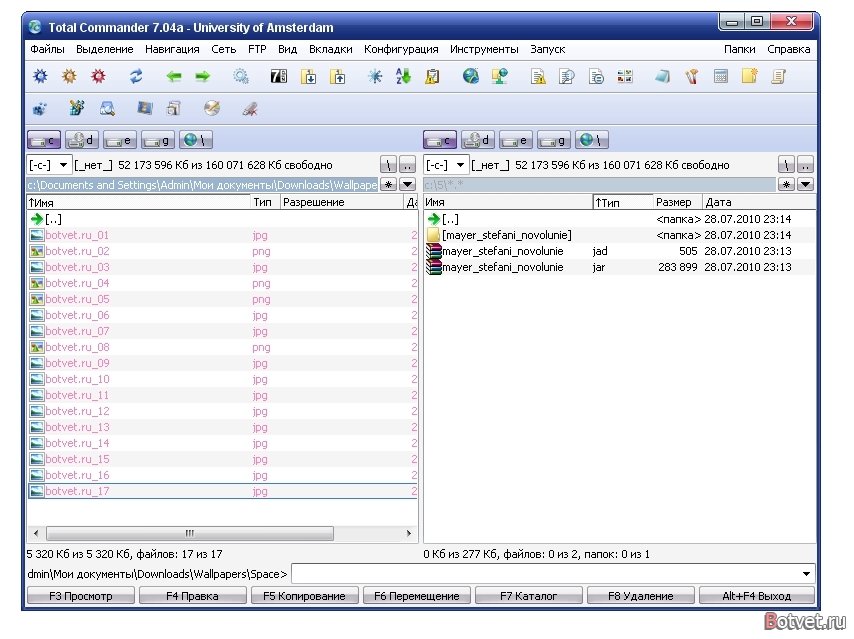Refresh panels with blue arrows icon
The width and height of the screenshot is (854, 639).
coord(136,76)
